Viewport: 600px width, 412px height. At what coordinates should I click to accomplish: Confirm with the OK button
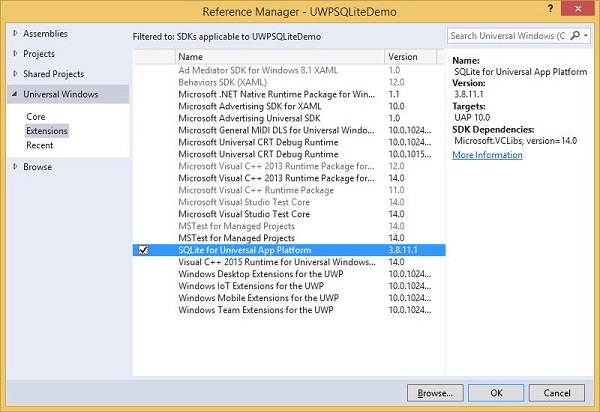pos(496,393)
